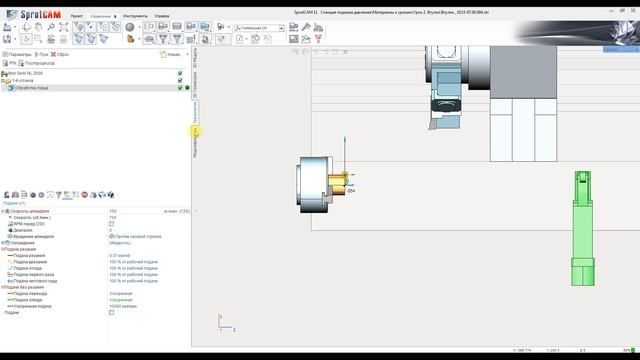This screenshot has height=360, width=640.
Task: Switch to the Моделирование vertical tab
Action: [195, 142]
